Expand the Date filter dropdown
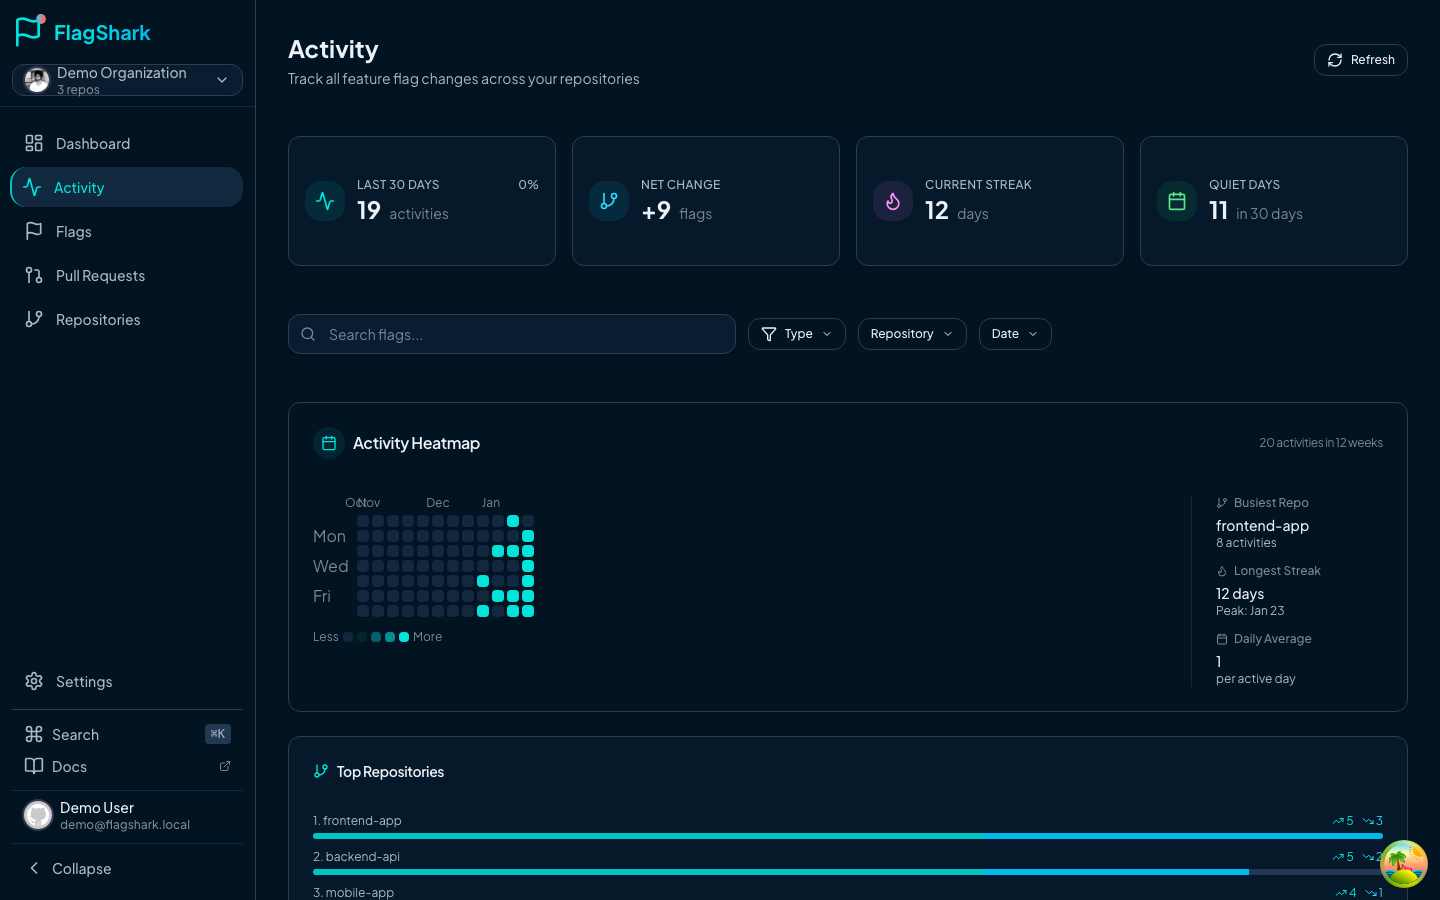 click(x=1014, y=334)
